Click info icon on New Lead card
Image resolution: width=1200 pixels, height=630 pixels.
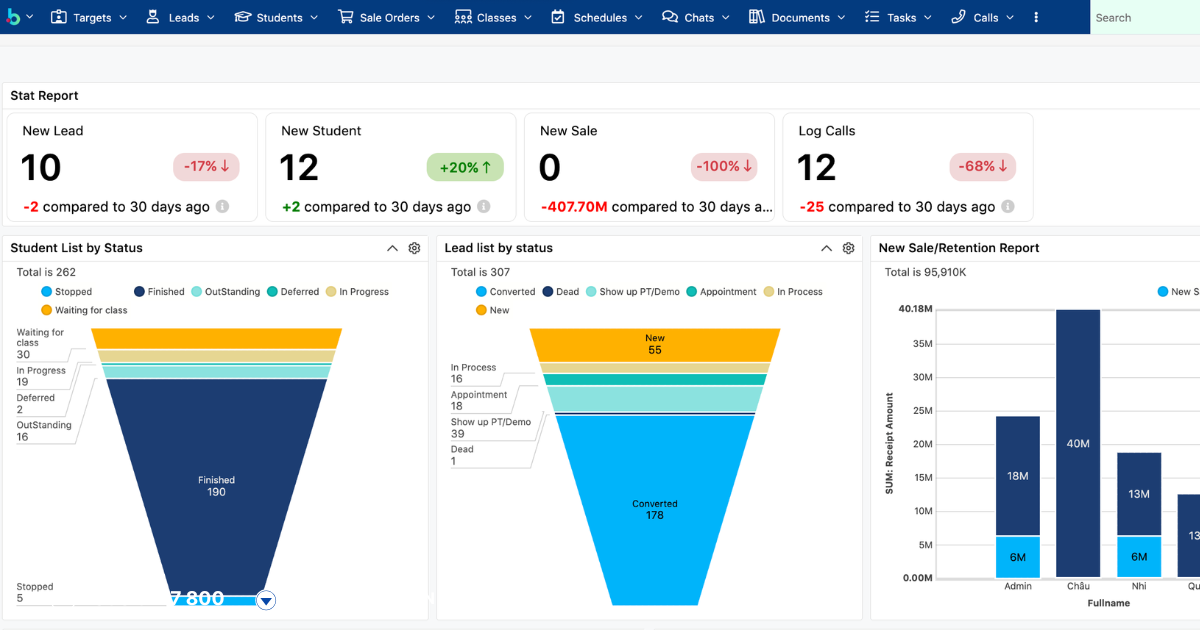(x=222, y=207)
